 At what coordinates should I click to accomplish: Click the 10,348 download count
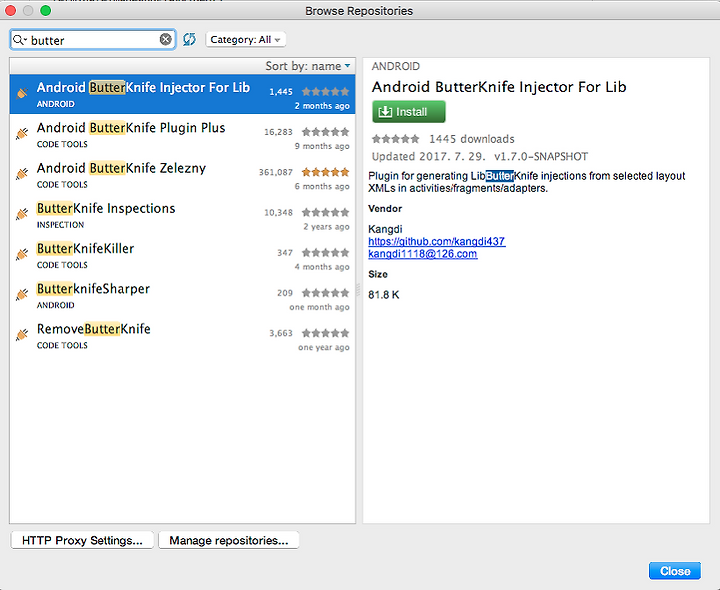[278, 212]
